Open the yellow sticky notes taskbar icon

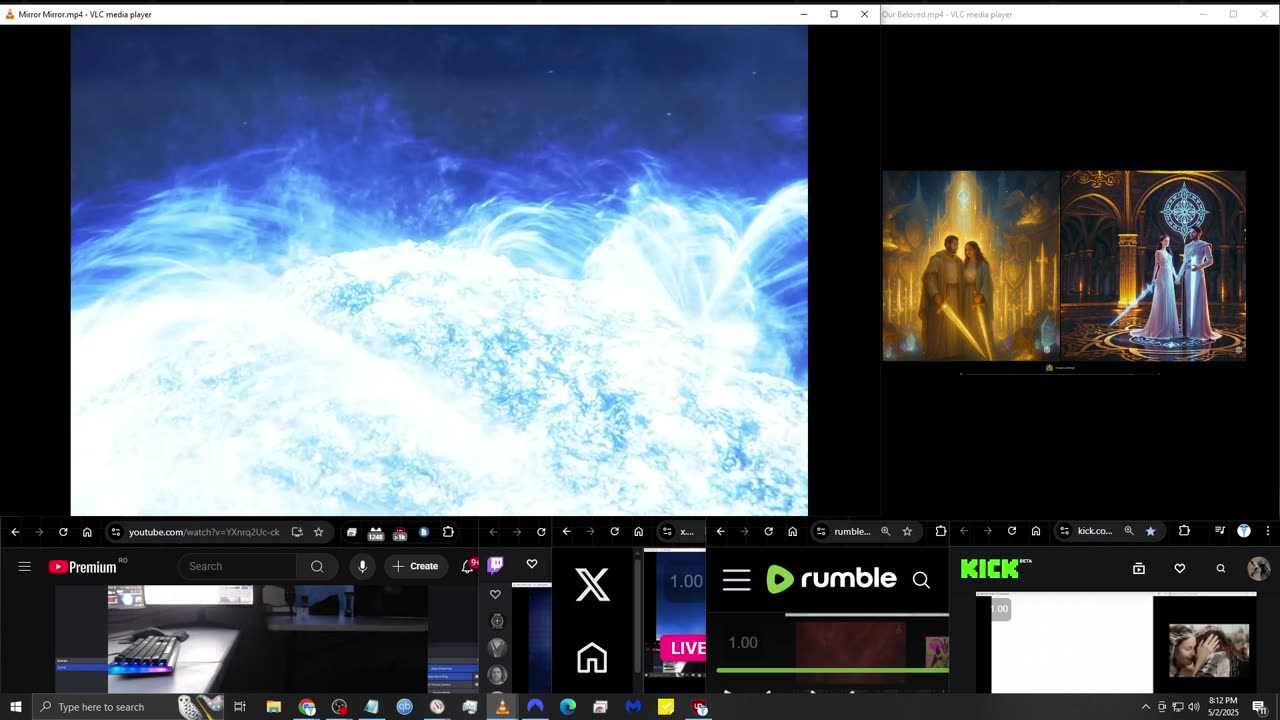(666, 707)
